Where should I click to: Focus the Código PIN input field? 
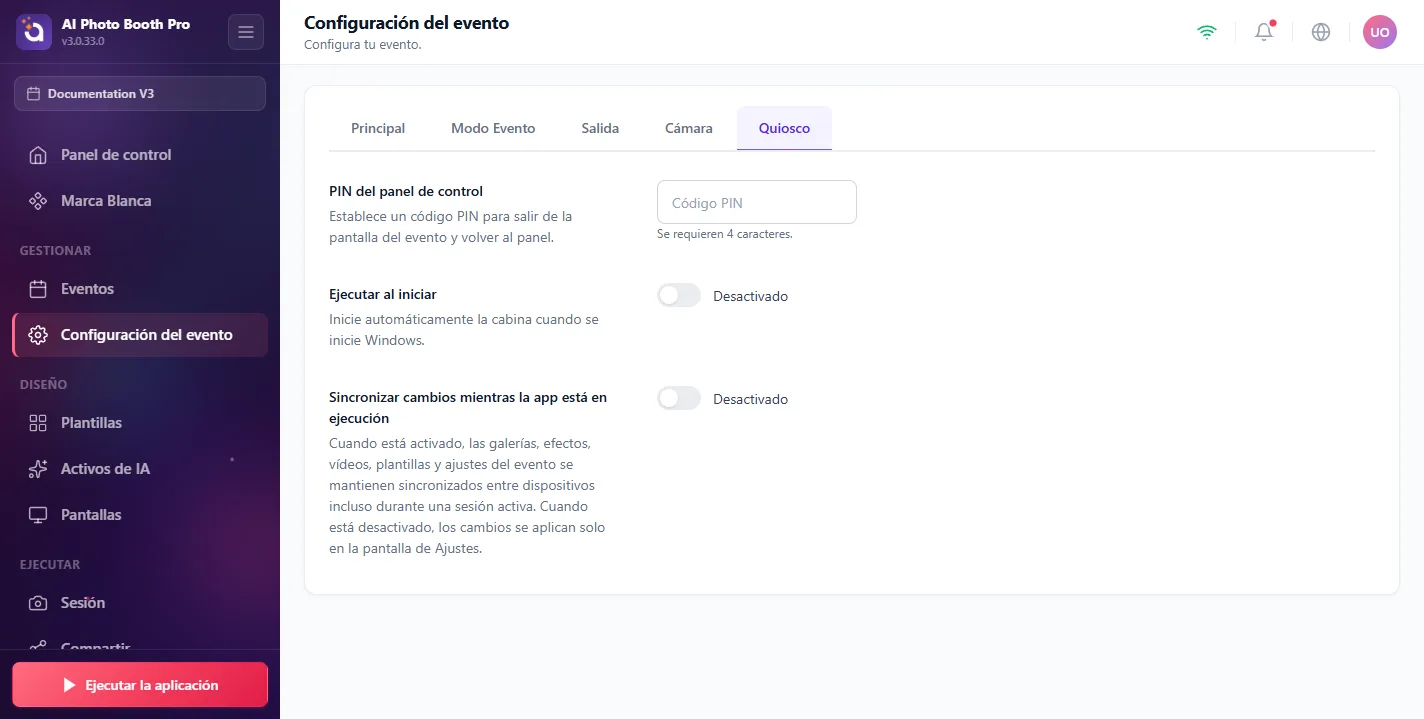point(757,202)
